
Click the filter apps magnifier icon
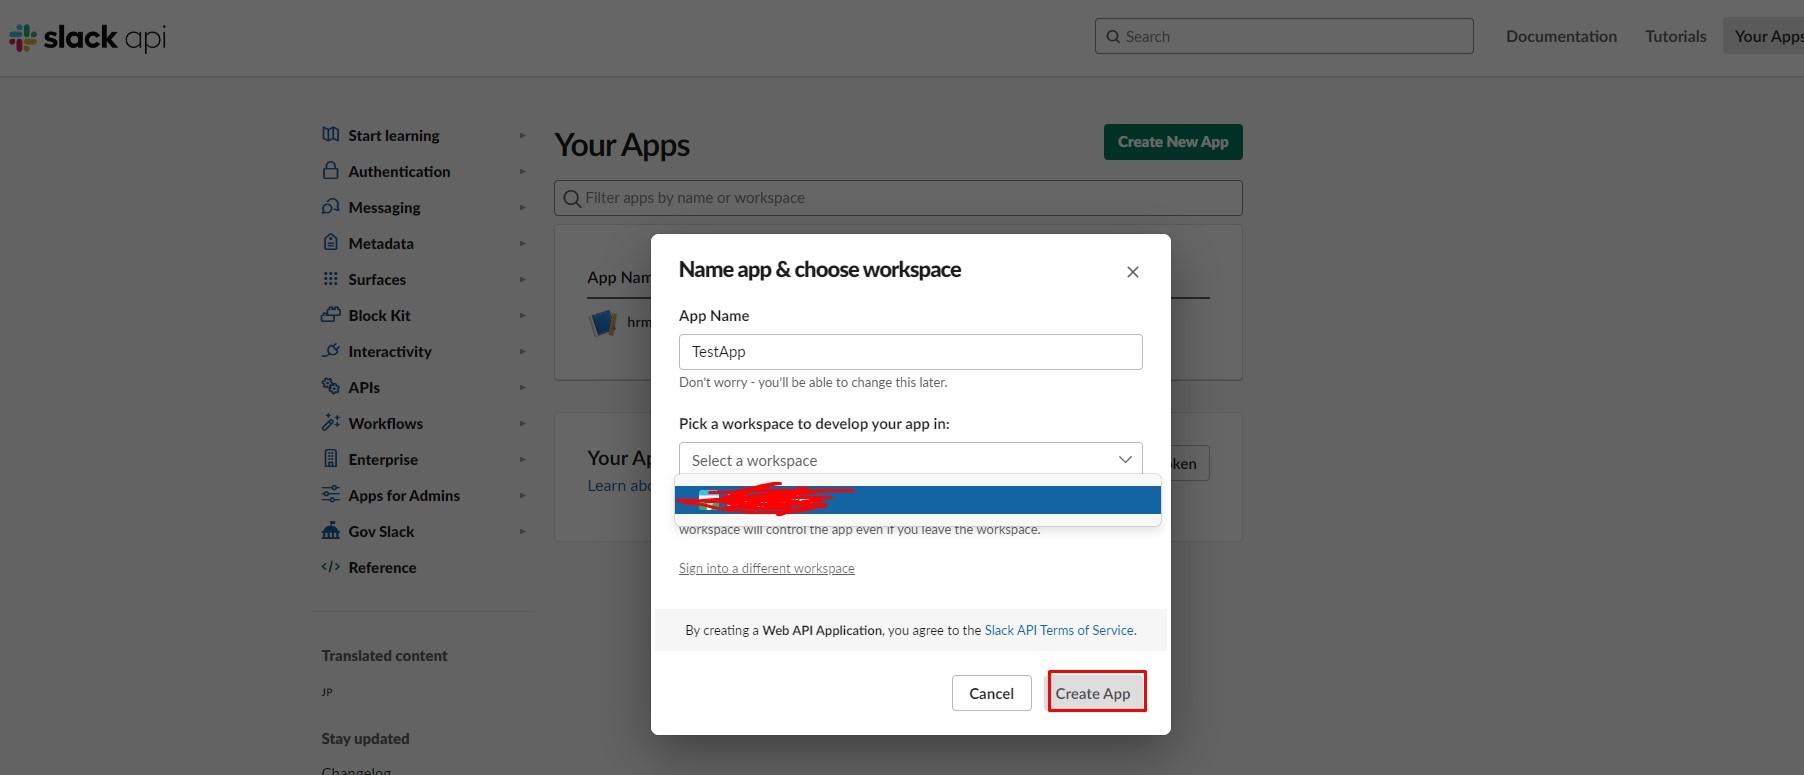pyautogui.click(x=572, y=199)
